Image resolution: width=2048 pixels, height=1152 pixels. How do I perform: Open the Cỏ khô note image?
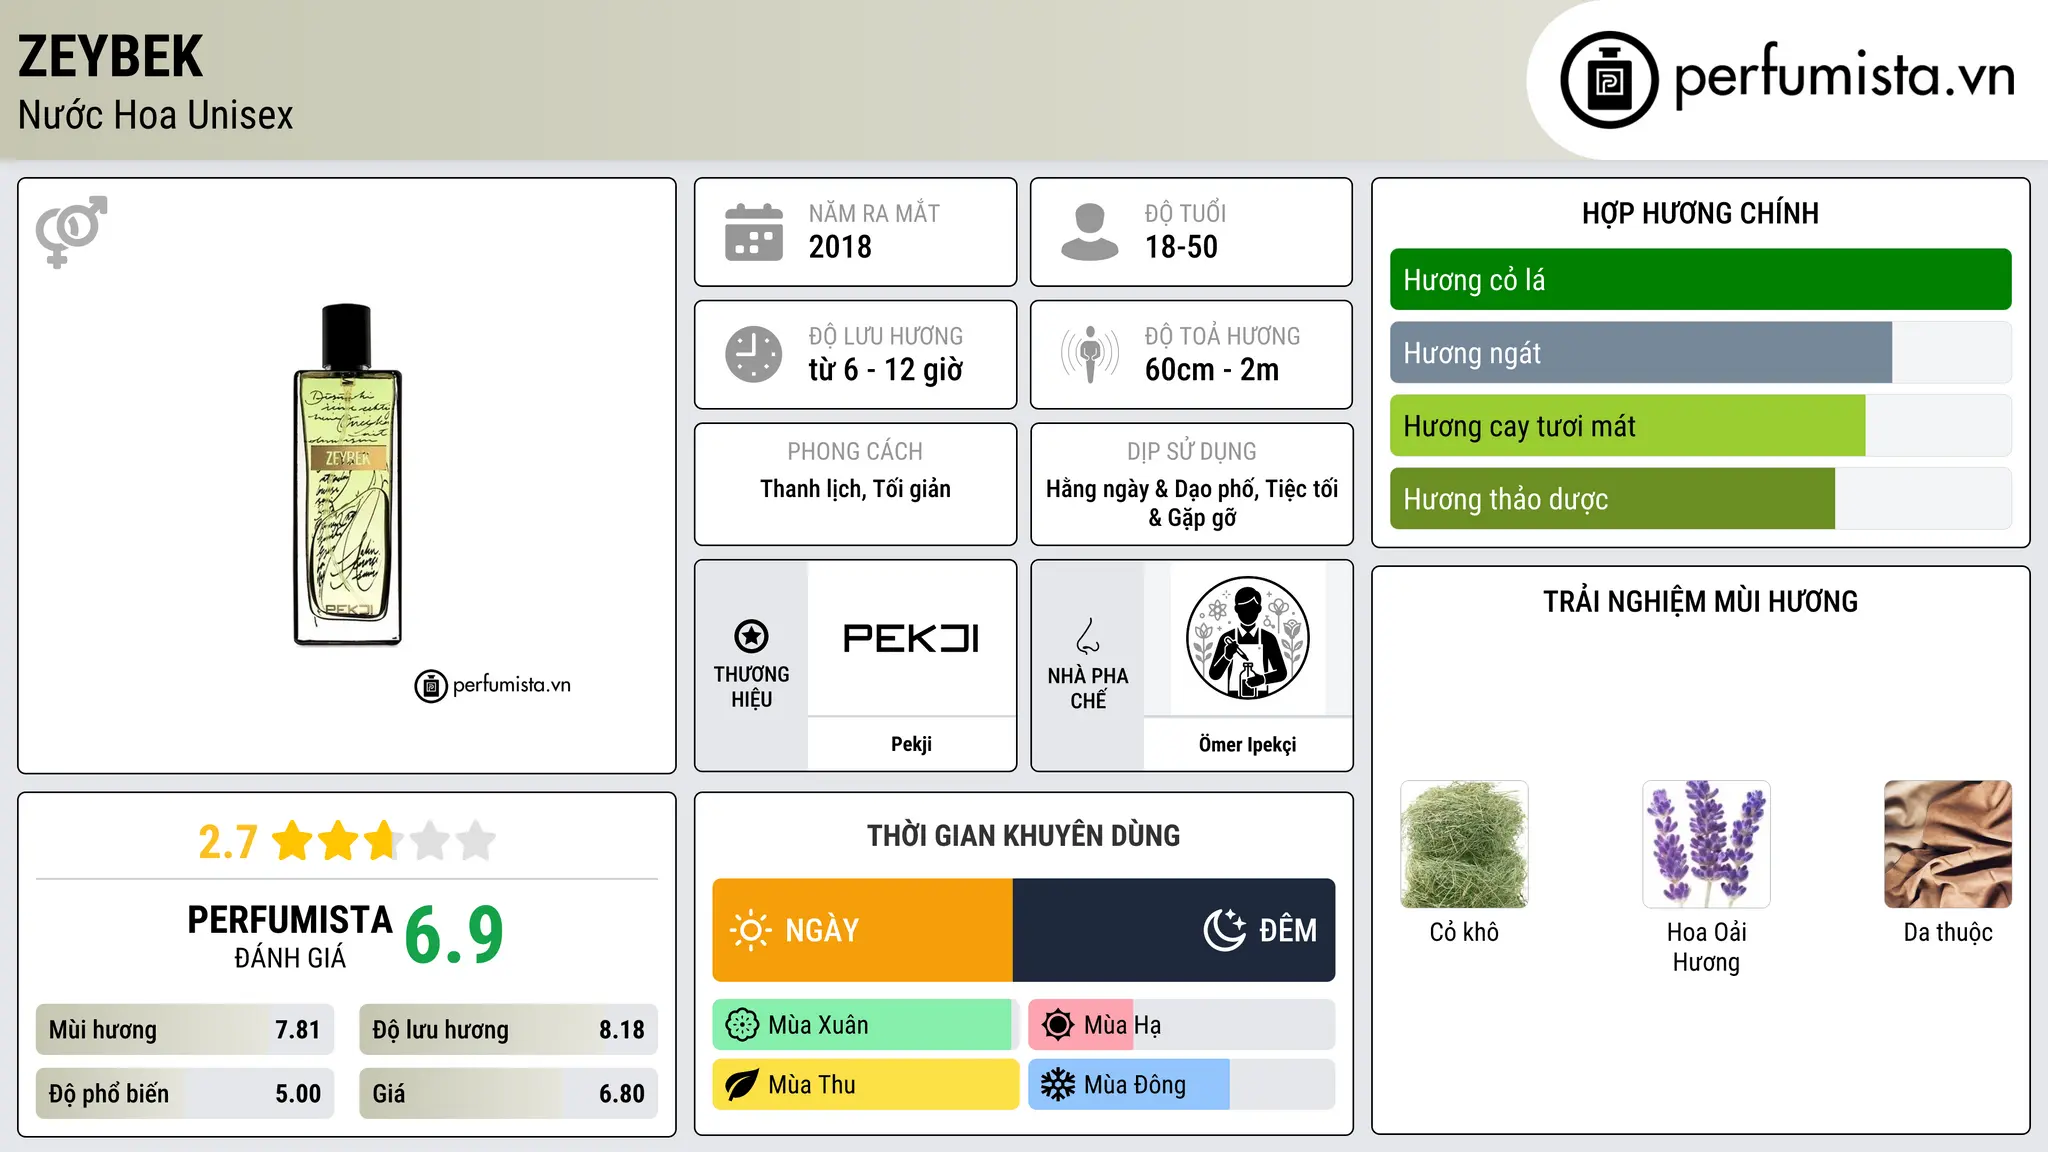coord(1464,844)
